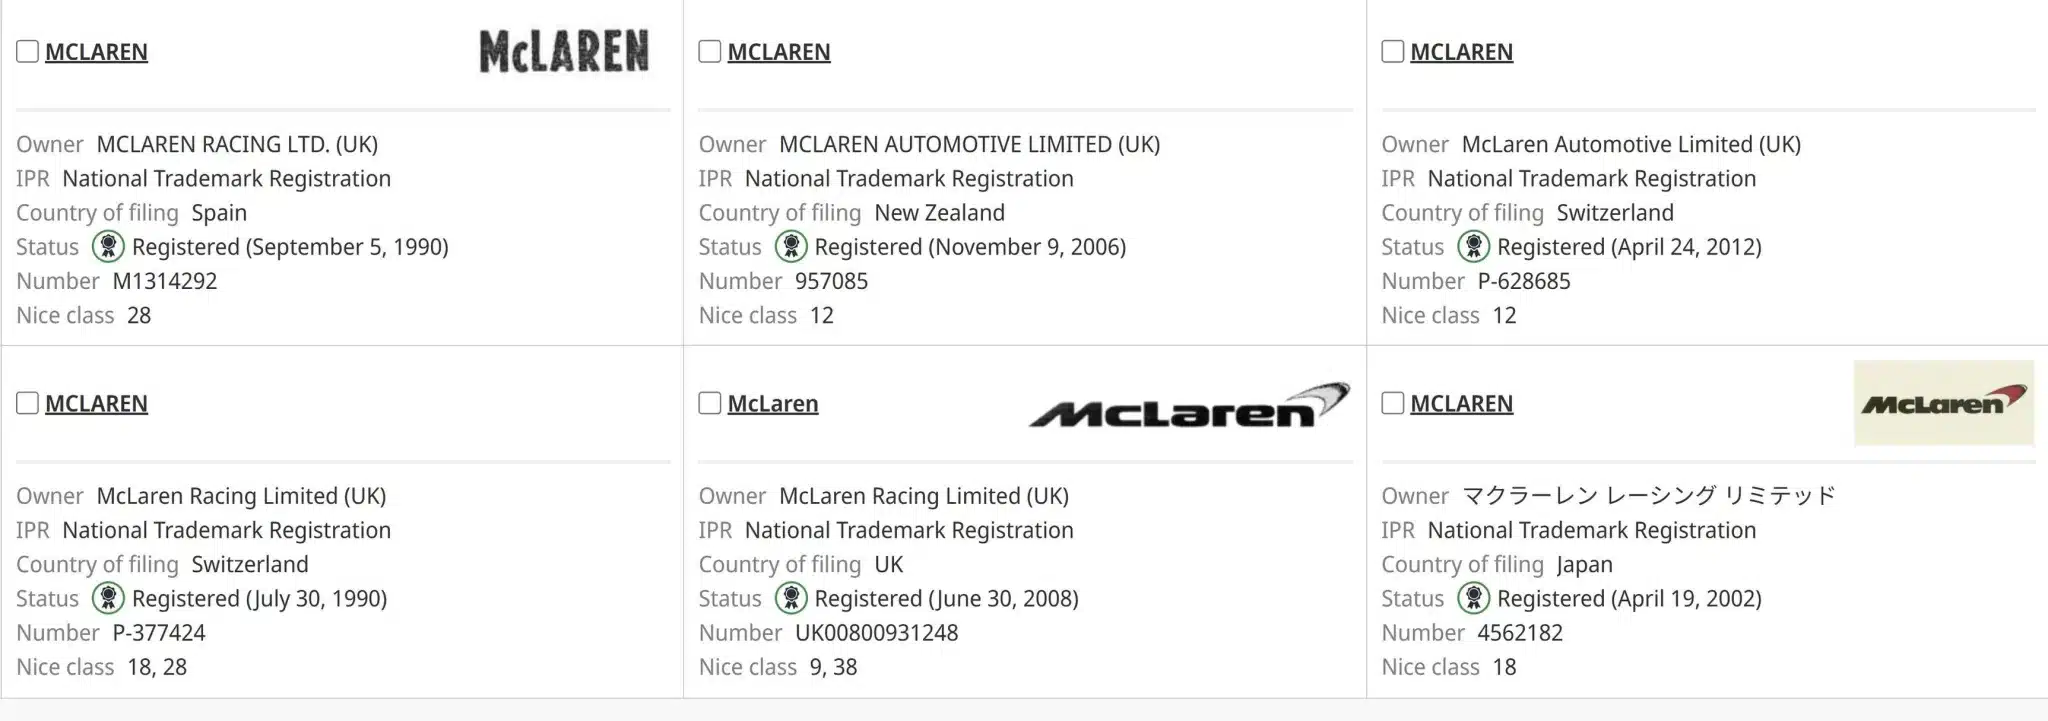Viewport: 2048px width, 721px height.
Task: Tick checkbox for Swiss MCLAREN P-628685
Action: tap(1392, 51)
